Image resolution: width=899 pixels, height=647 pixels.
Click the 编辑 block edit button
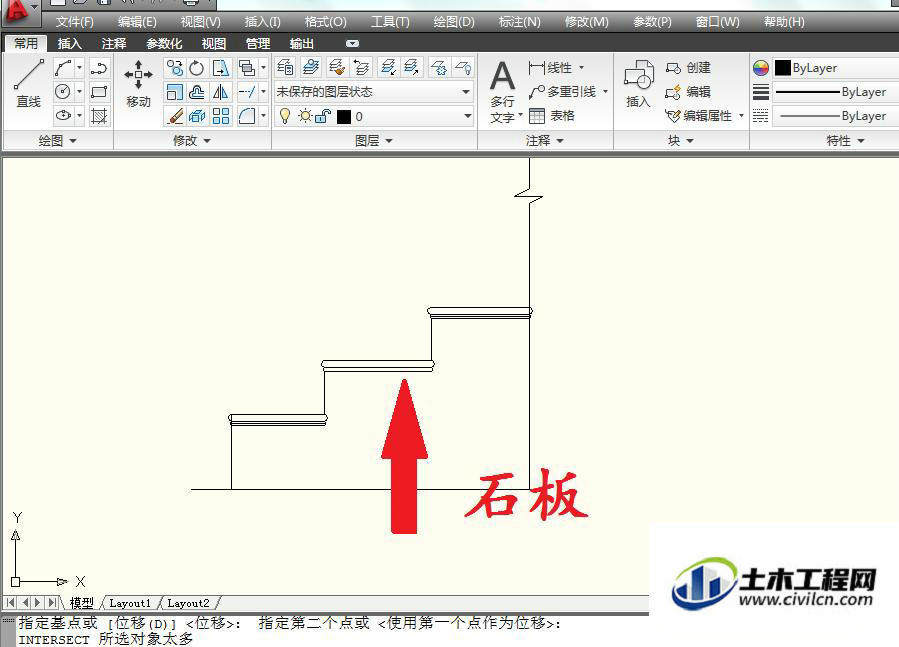(688, 92)
